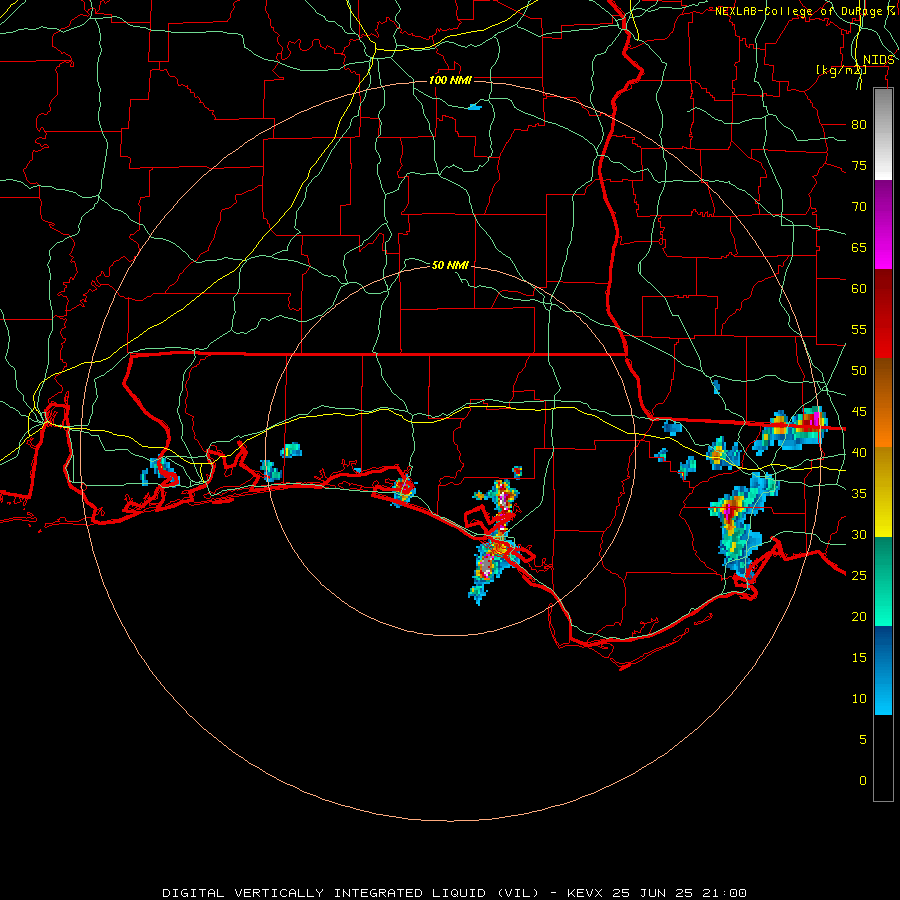Click the NEXLAB-College of DuPage credit text
The width and height of the screenshot is (900, 900).
(804, 11)
